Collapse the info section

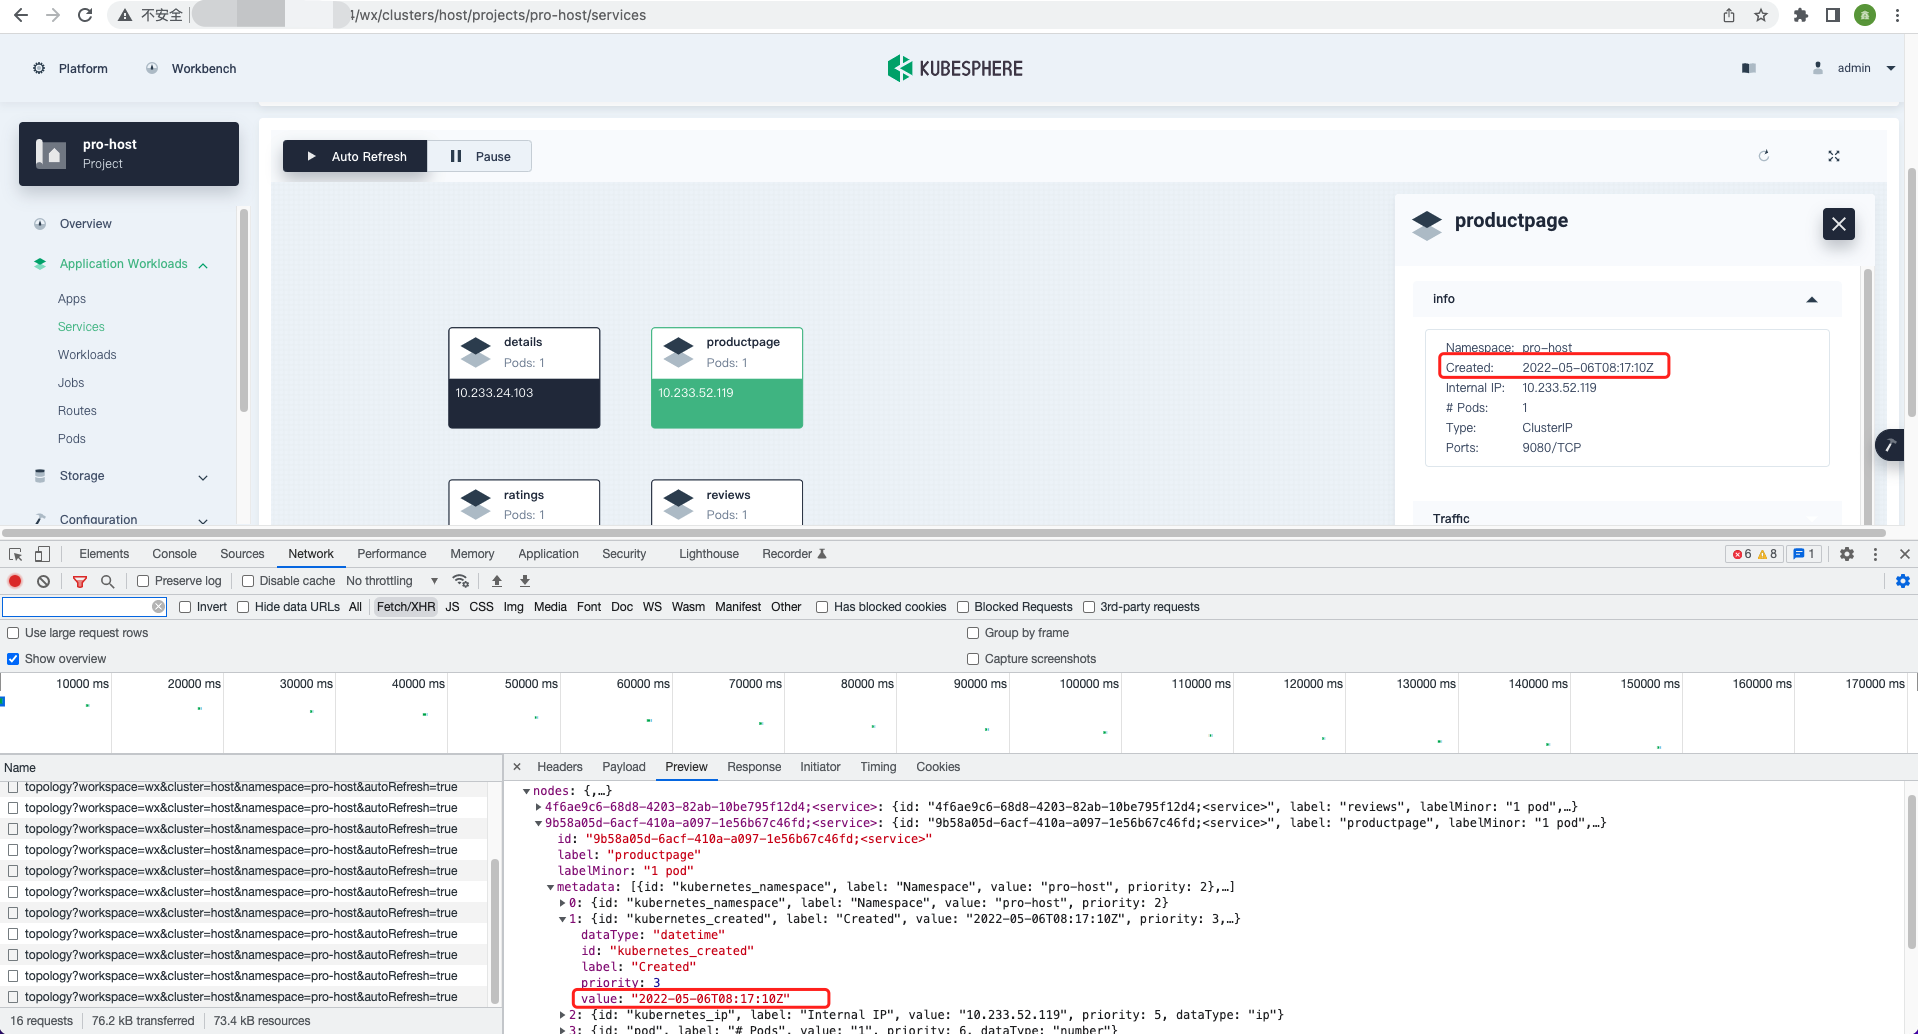pos(1811,299)
